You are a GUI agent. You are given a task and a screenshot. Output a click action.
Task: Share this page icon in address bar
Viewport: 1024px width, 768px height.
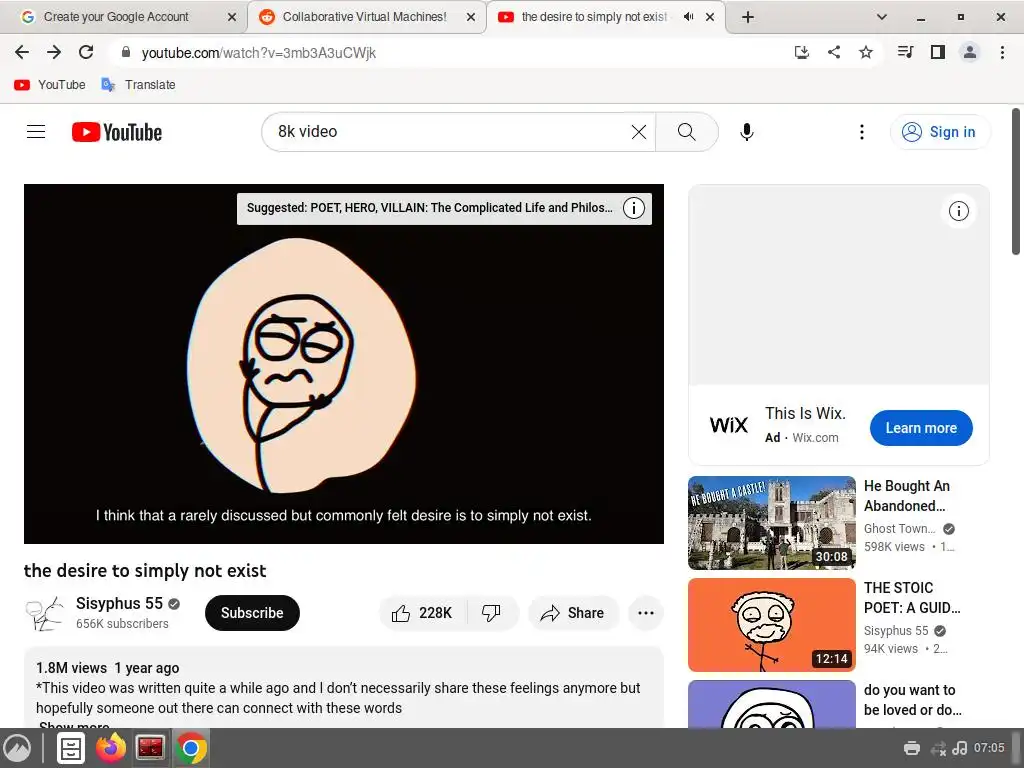pyautogui.click(x=833, y=52)
